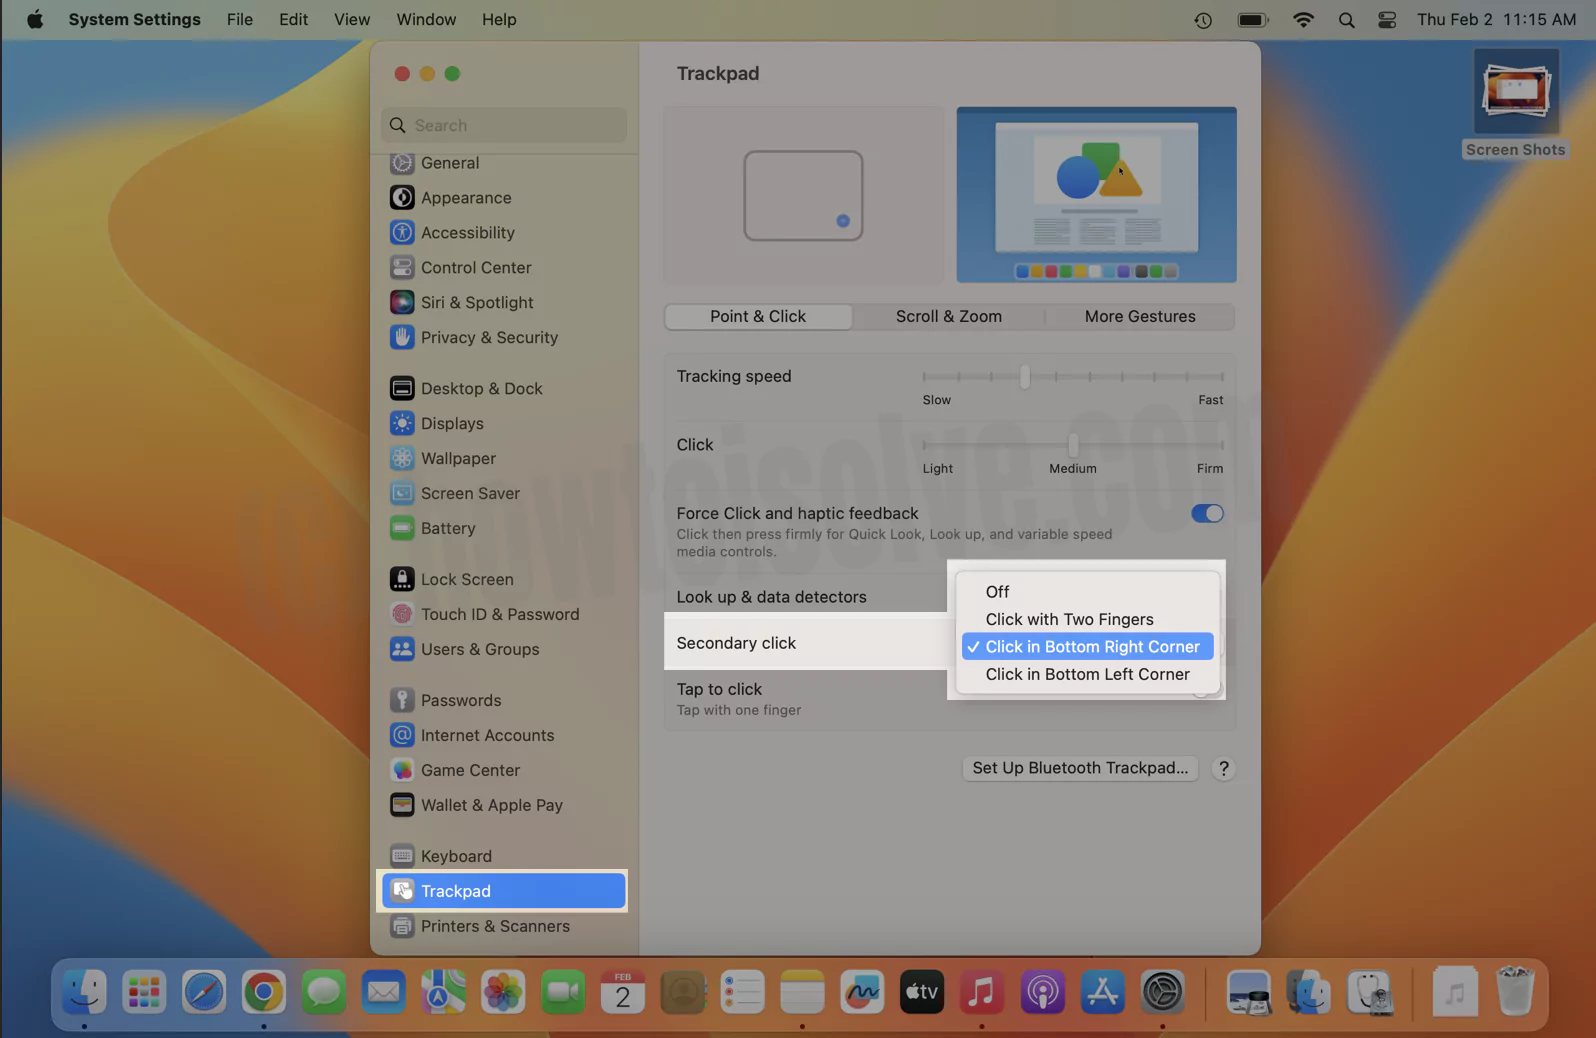This screenshot has height=1038, width=1596.
Task: Open the Trash in the Dock
Action: pos(1515,993)
